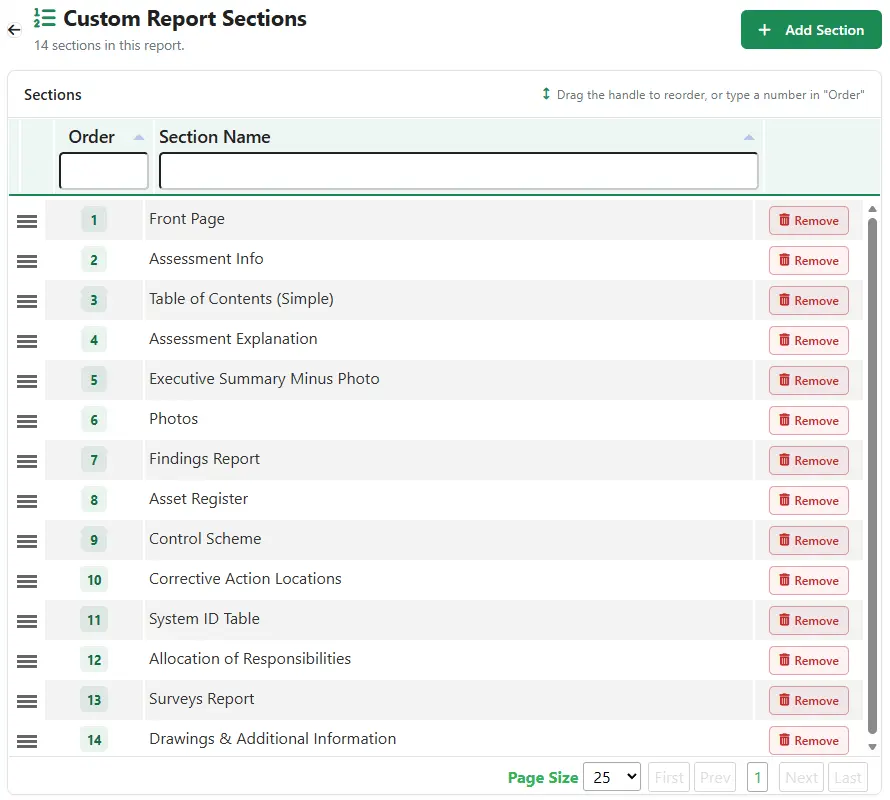Click the drag handle for Surveys Report
Viewport: 890px width, 800px height.
tap(27, 701)
